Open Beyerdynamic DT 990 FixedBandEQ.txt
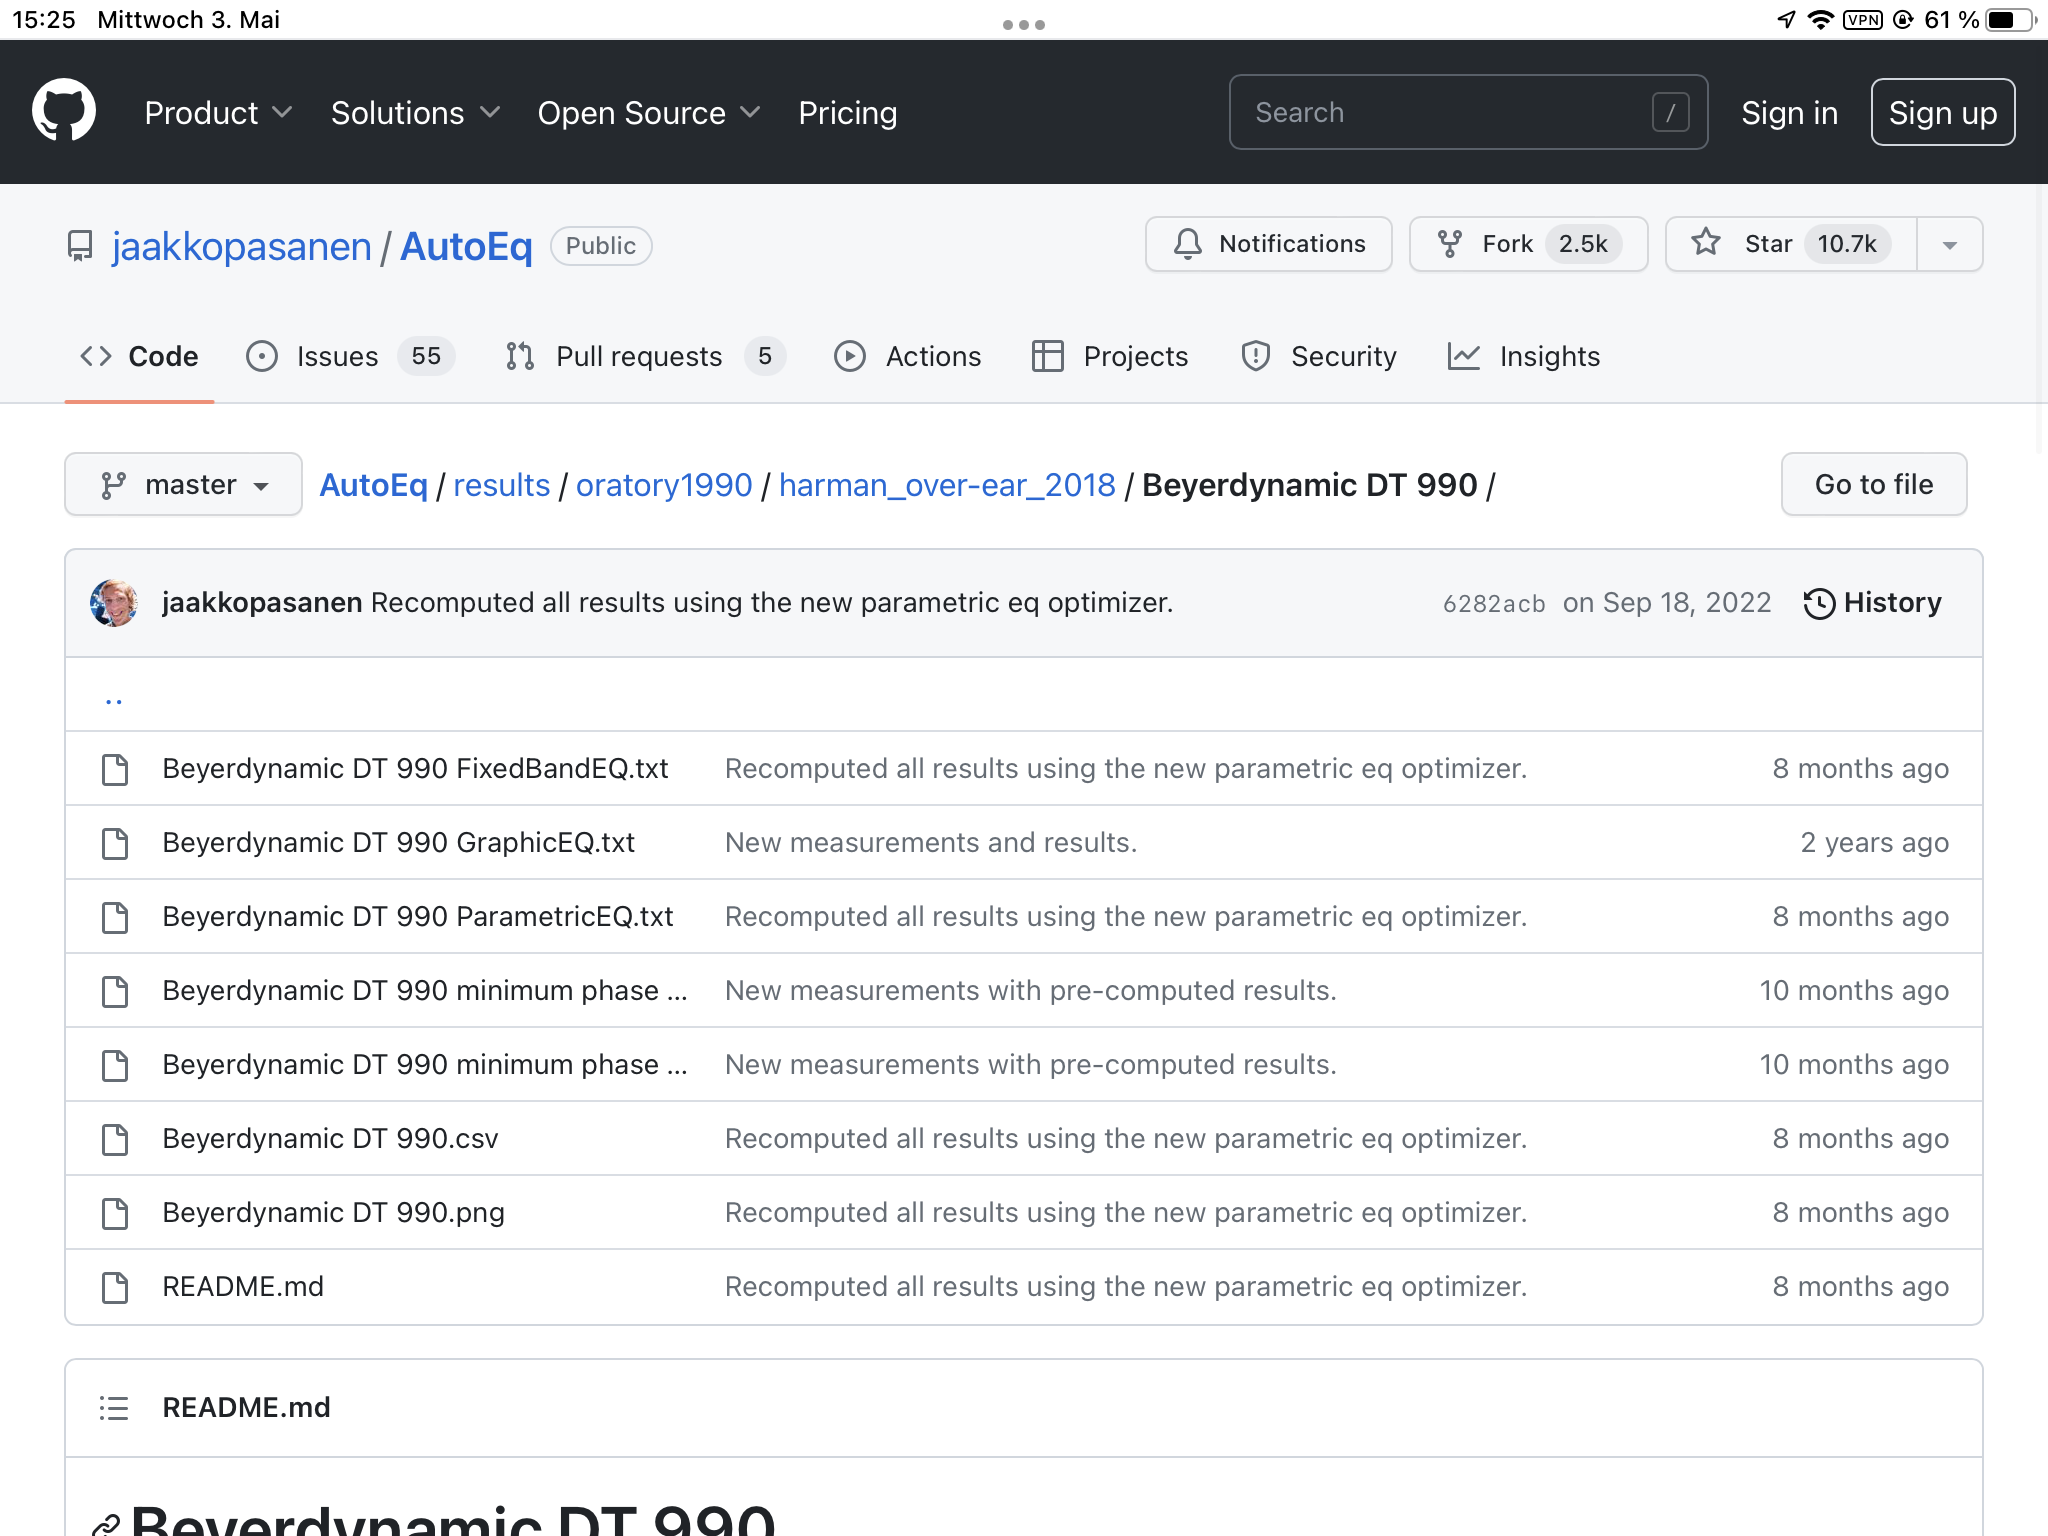 [x=415, y=769]
